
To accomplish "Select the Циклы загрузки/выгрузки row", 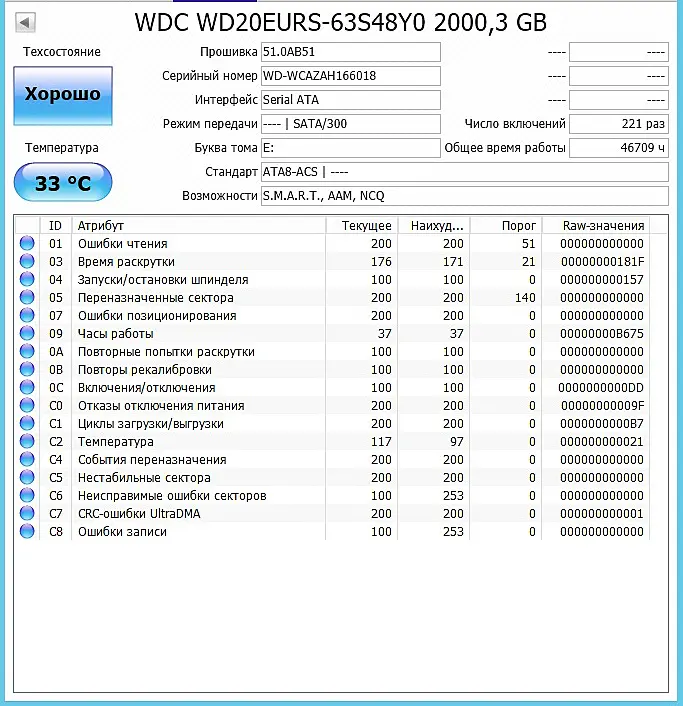I will pyautogui.click(x=332, y=423).
